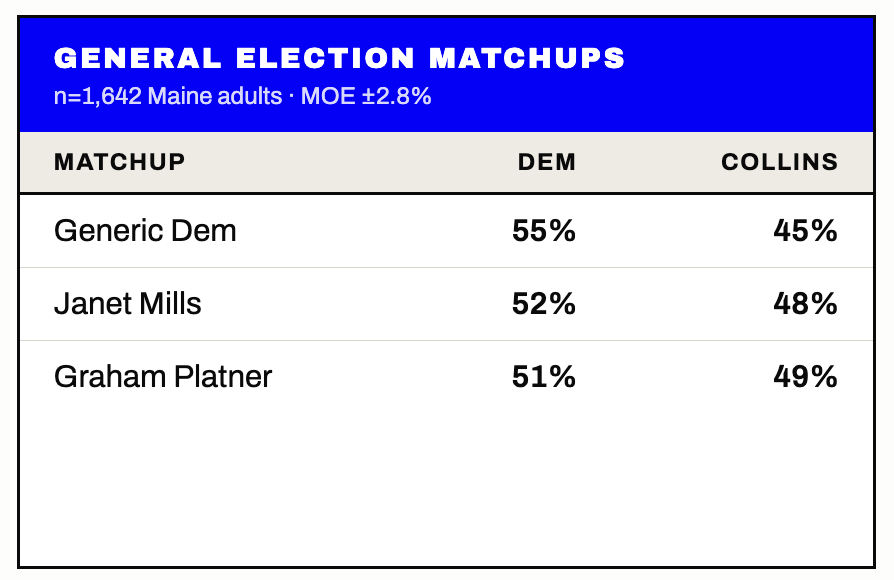
Task: Click the 49% Collins value versus Platner
Action: [805, 376]
